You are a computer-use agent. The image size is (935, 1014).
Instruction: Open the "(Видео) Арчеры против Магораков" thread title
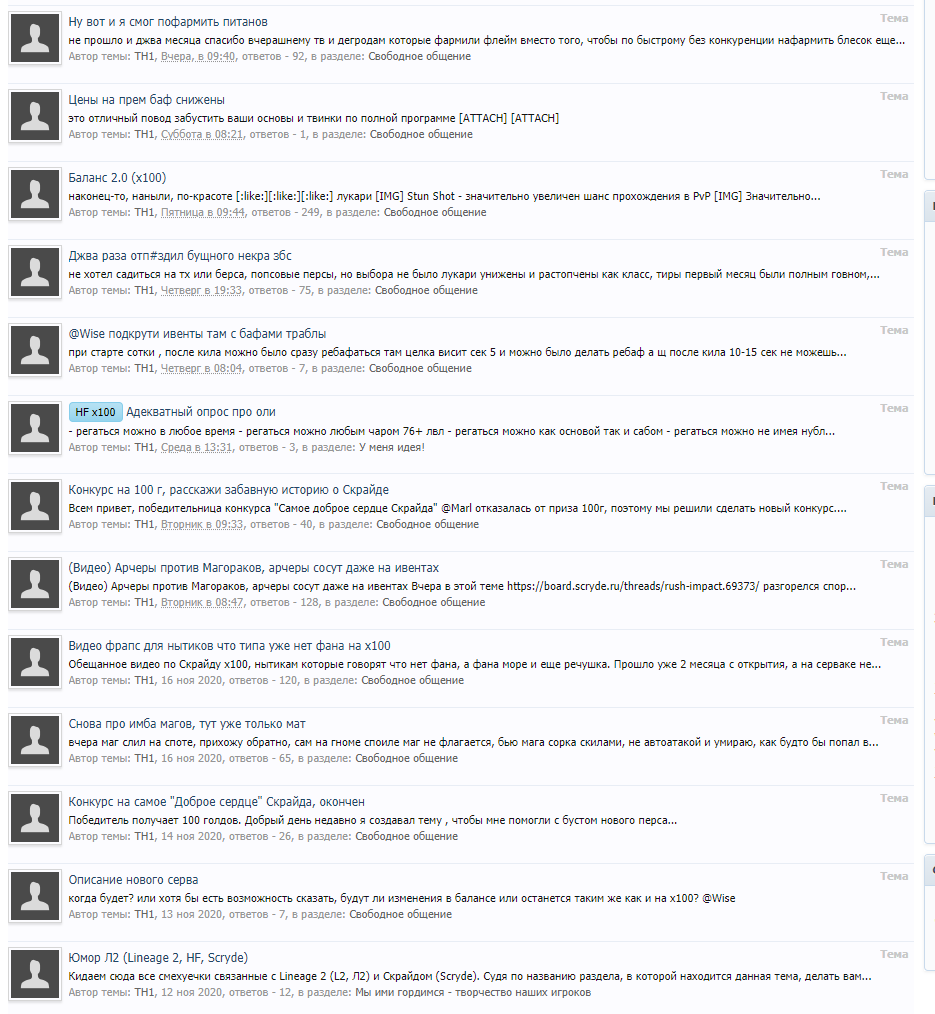(253, 568)
